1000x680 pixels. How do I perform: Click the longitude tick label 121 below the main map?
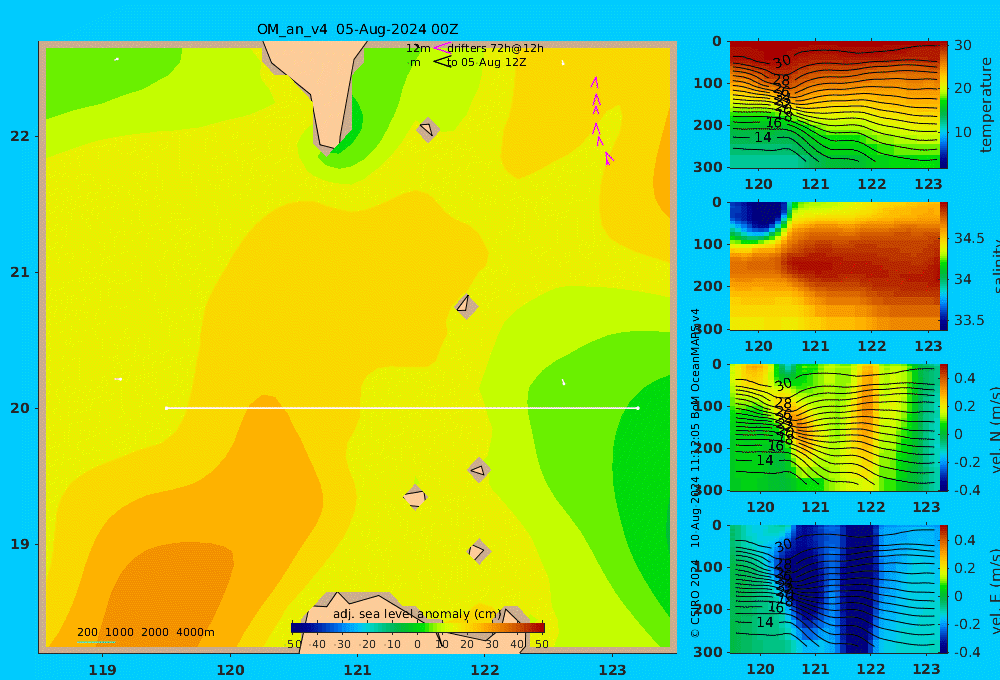click(357, 670)
